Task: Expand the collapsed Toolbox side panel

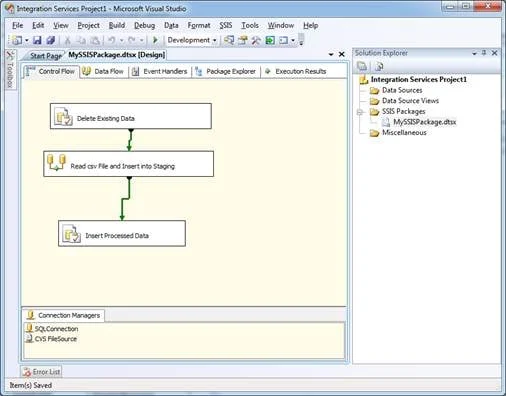Action: [x=10, y=69]
